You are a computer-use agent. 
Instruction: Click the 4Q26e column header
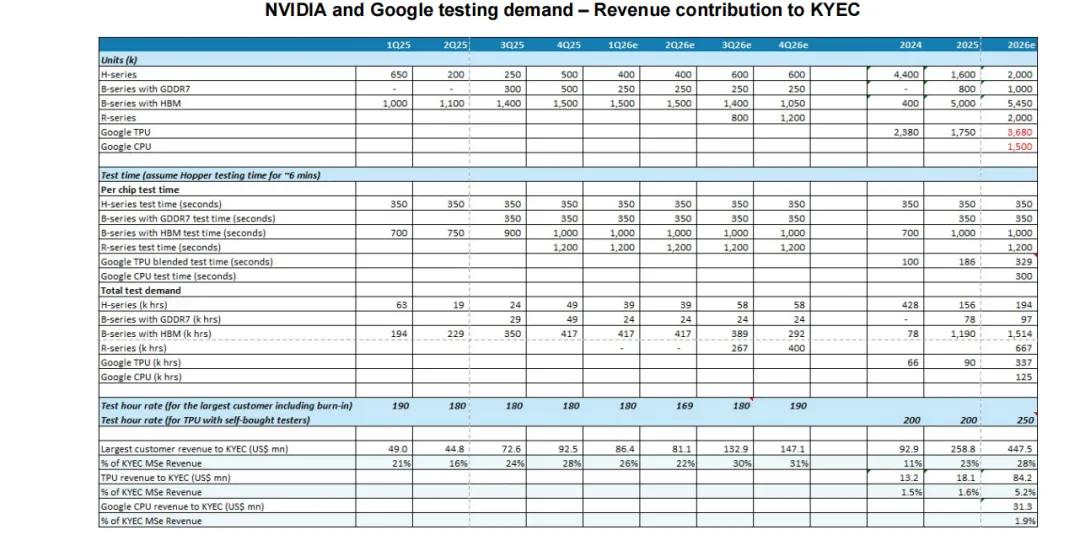[793, 45]
